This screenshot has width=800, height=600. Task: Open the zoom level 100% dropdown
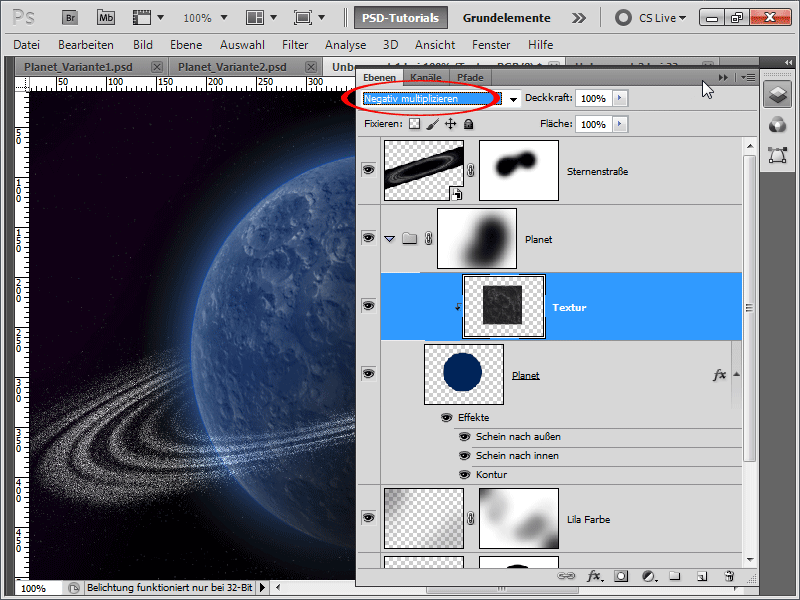point(223,18)
